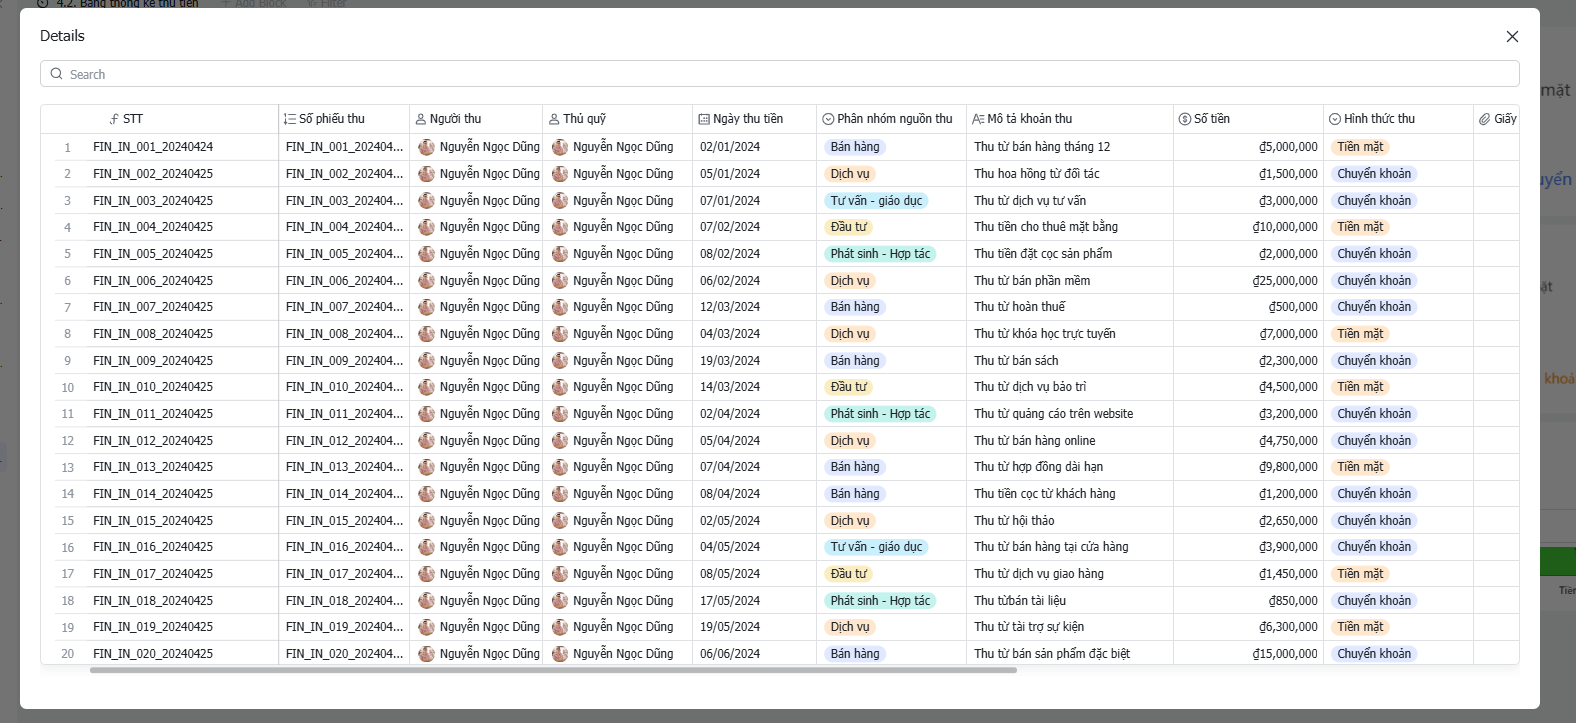
Task: Click Dịch vụ tag in row 12
Action: click(850, 441)
